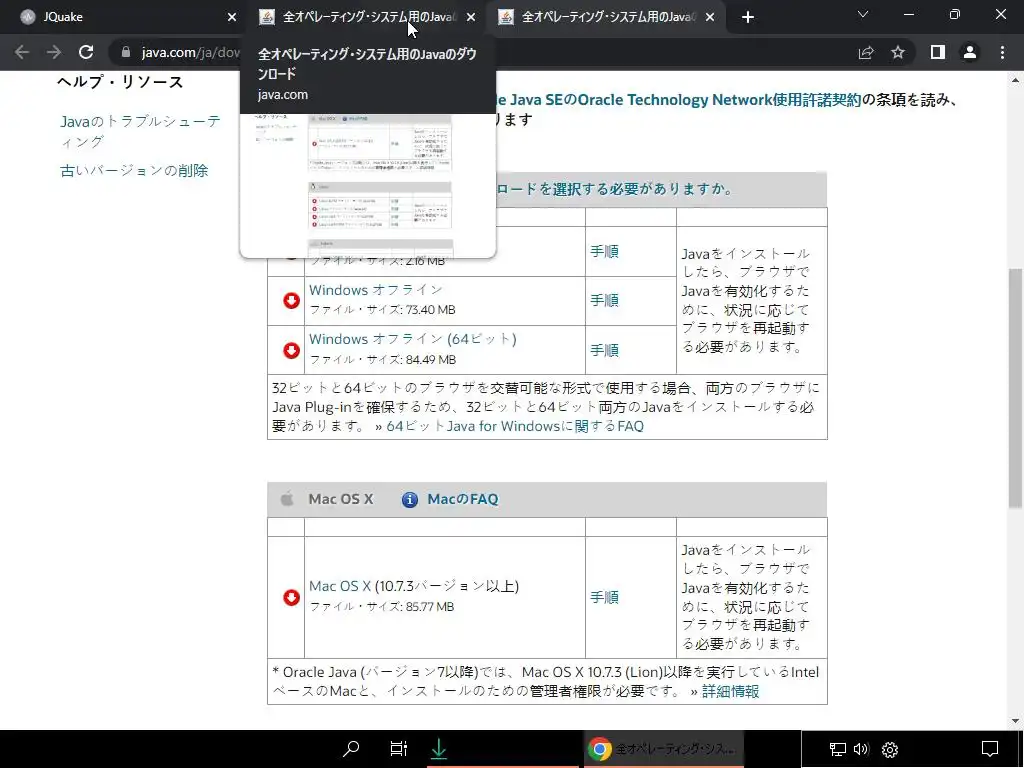Open settings gear in tray
Image resolution: width=1024 pixels, height=768 pixels.
[x=890, y=749]
